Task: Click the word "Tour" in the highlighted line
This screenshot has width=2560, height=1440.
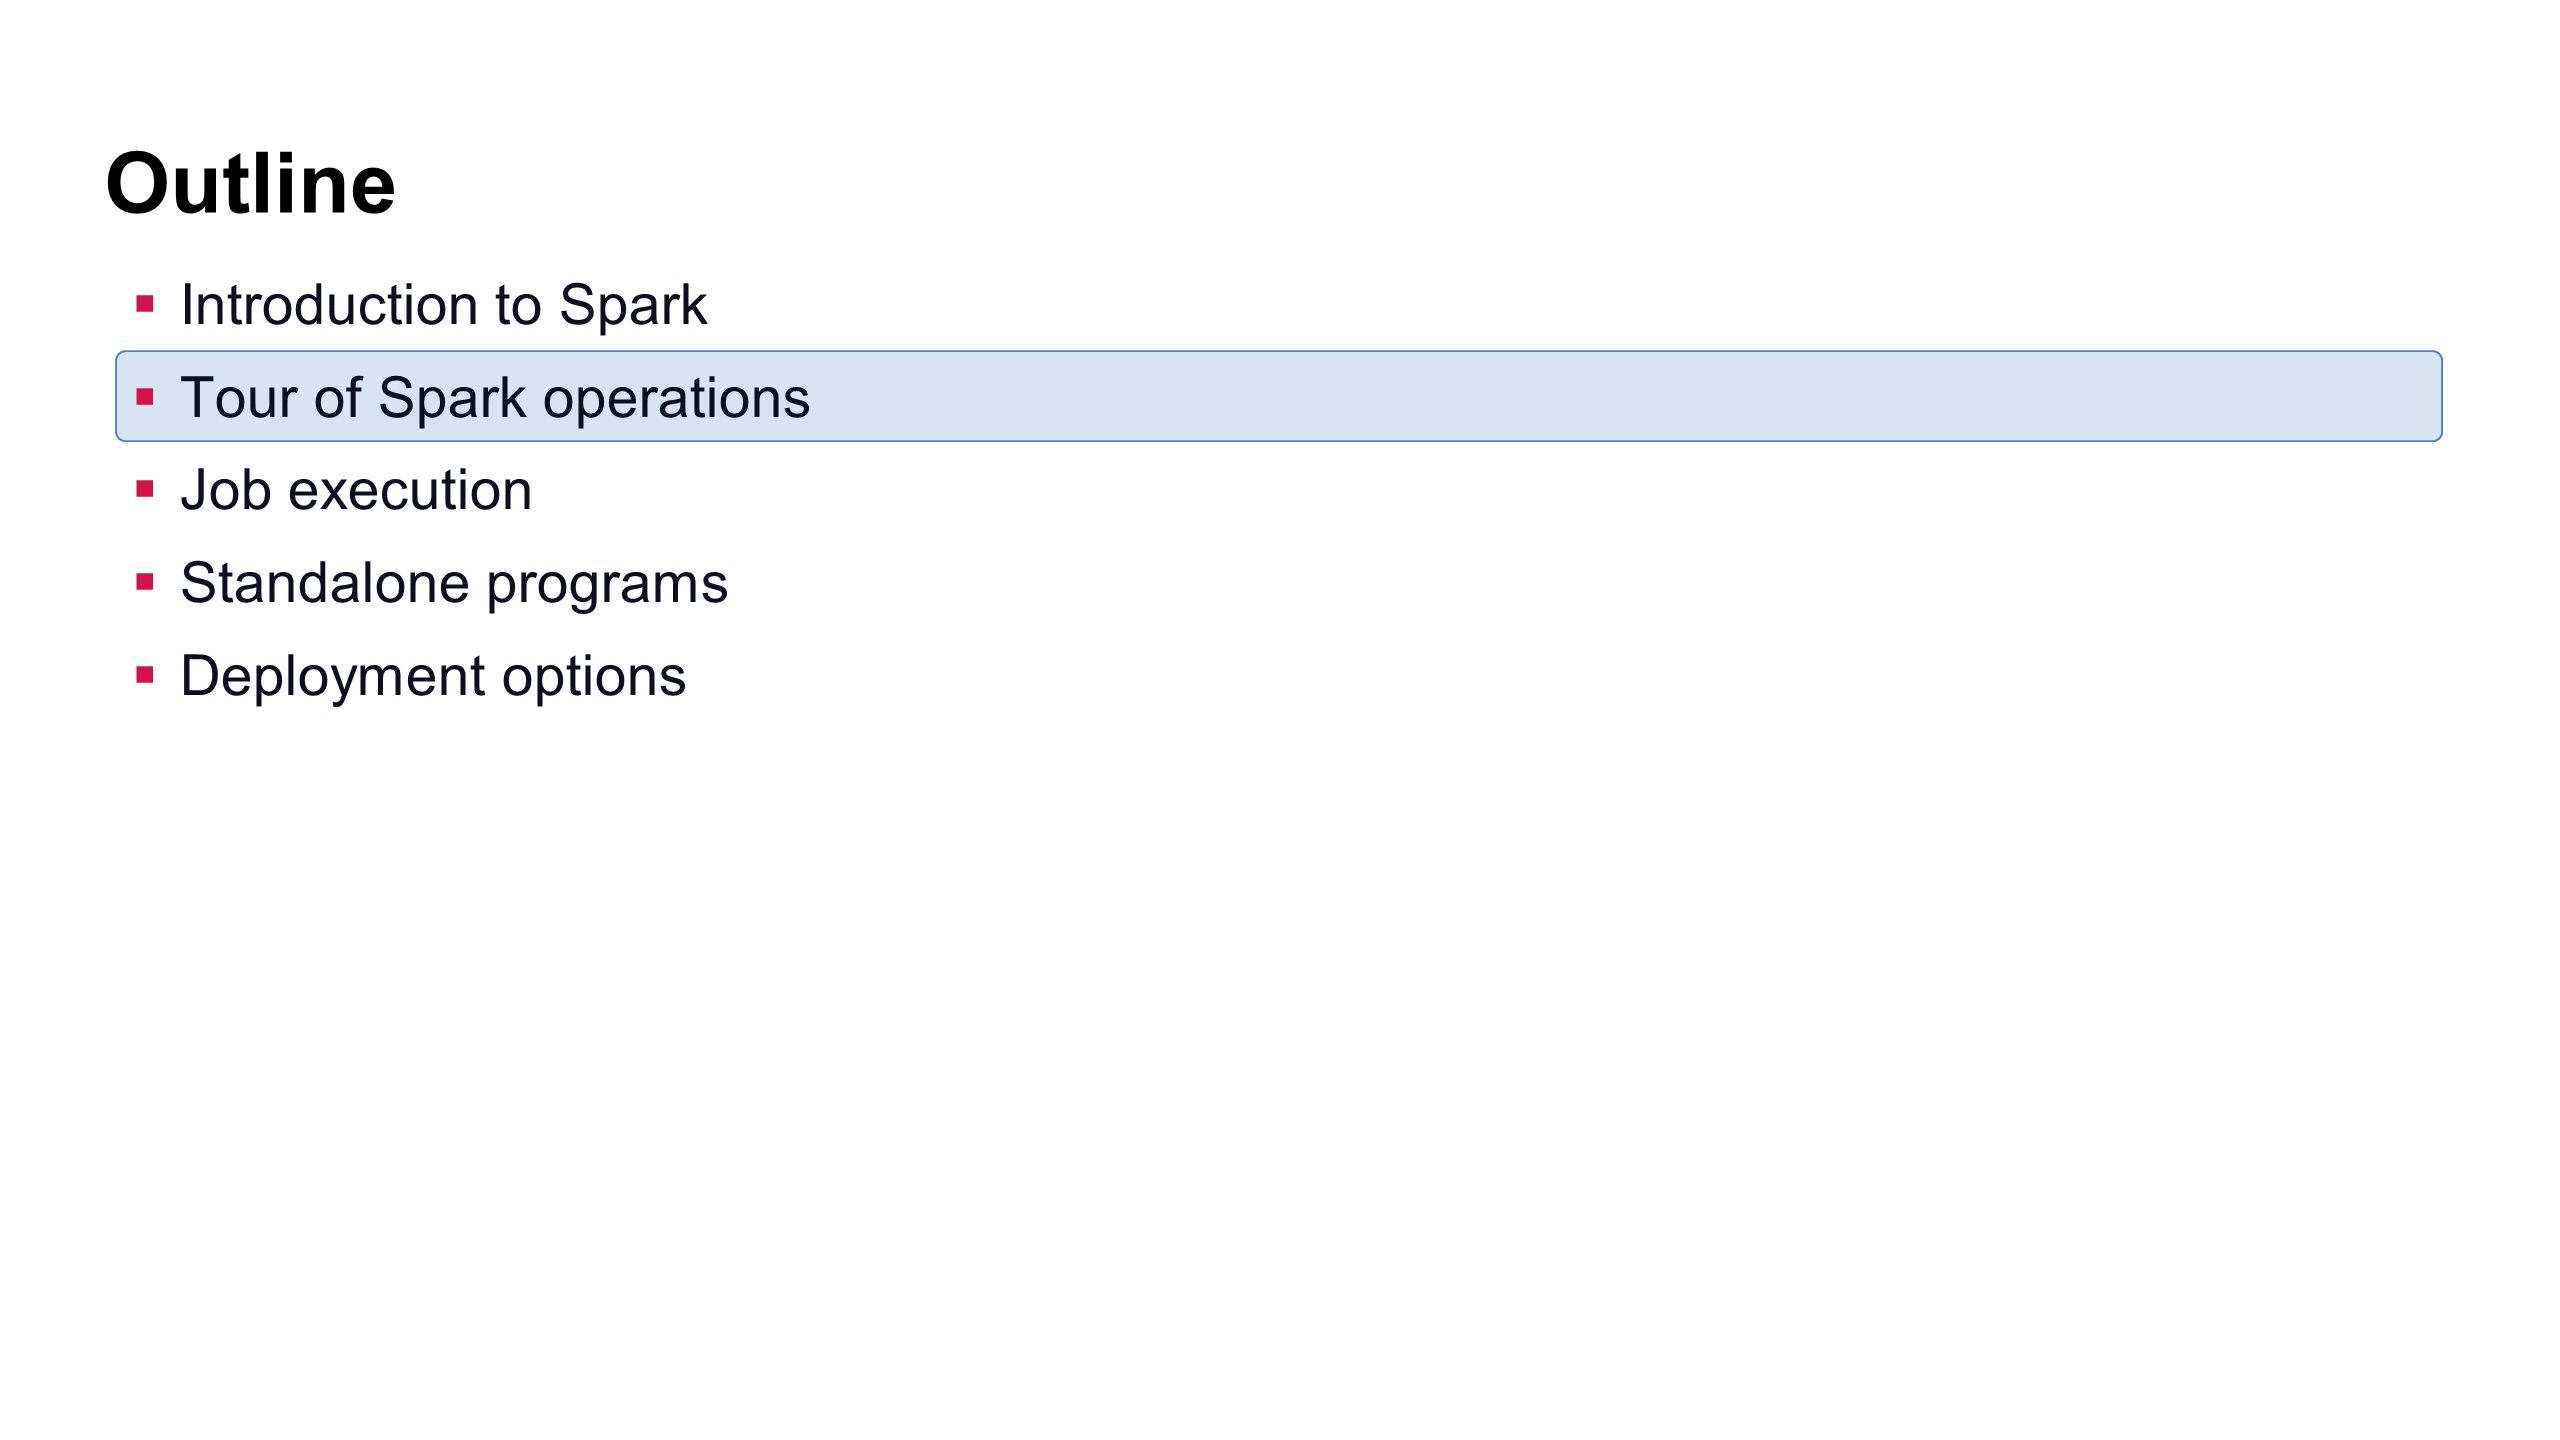Action: 238,397
